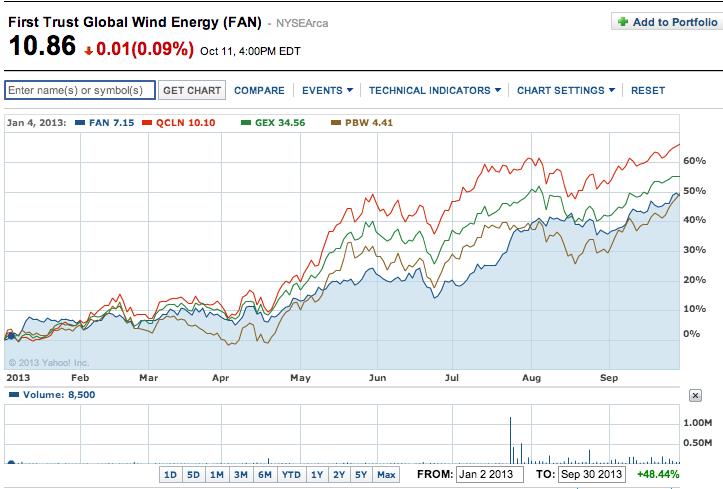
Task: Click the Add to Portfolio button
Action: pyautogui.click(x=667, y=22)
